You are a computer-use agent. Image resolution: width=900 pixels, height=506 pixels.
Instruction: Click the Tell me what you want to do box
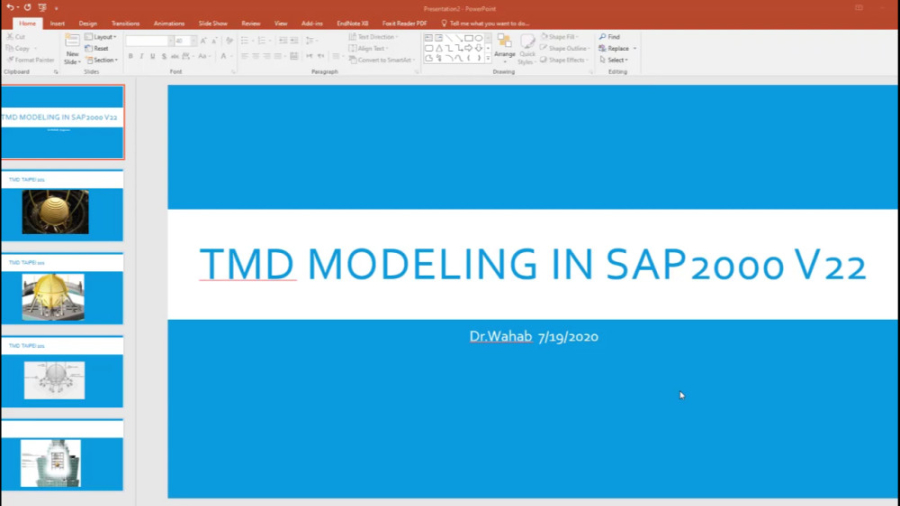click(485, 24)
